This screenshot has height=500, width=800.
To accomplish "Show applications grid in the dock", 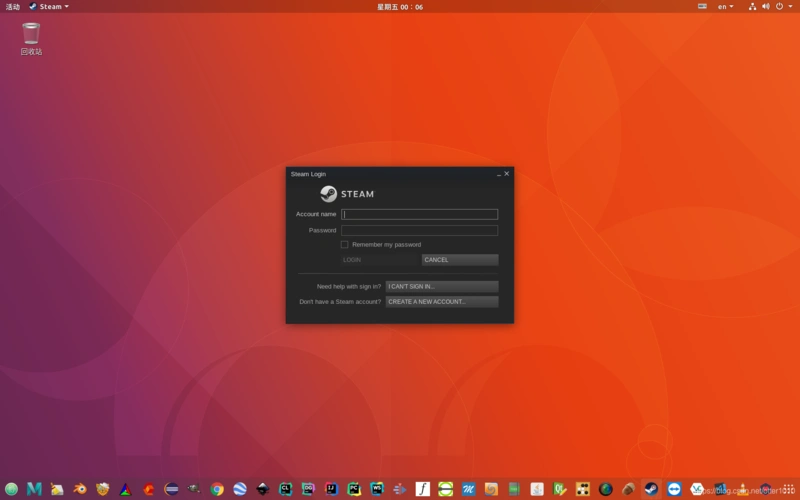I will (788, 489).
